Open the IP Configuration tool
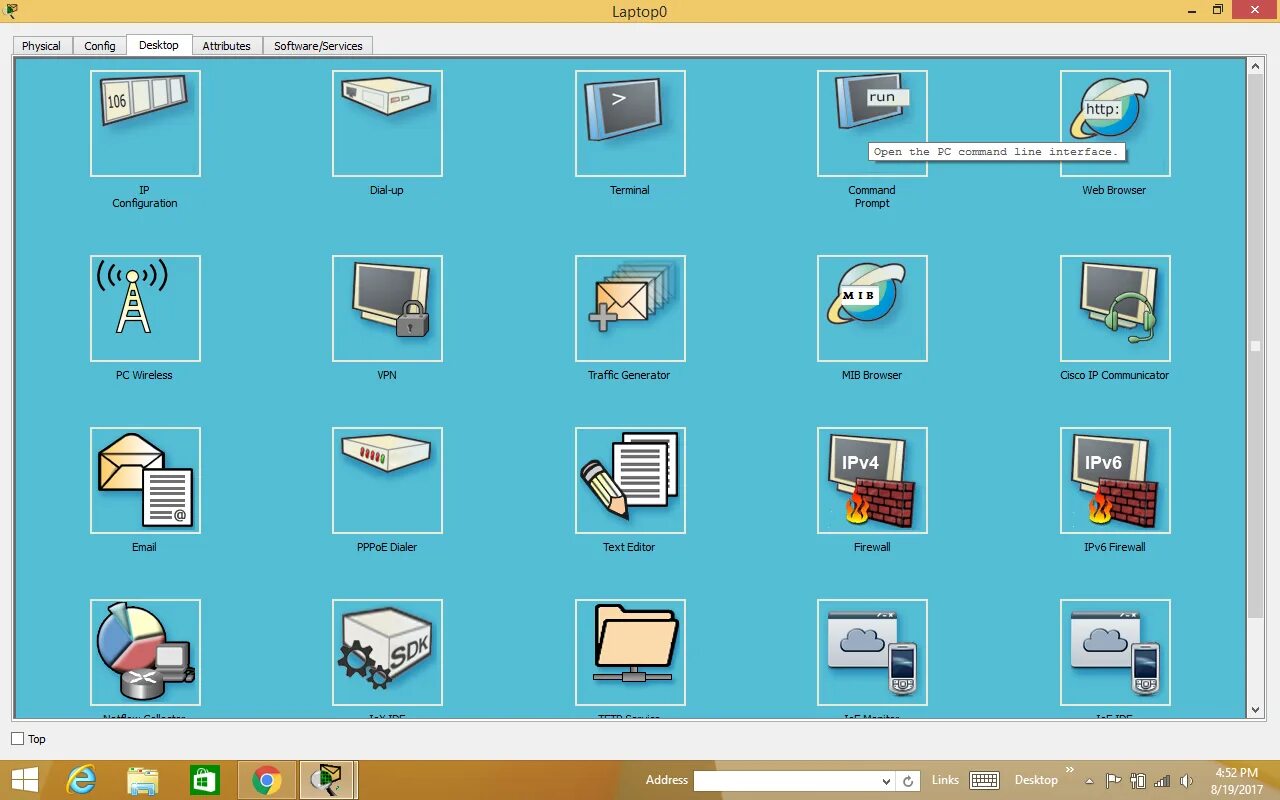 click(x=145, y=123)
